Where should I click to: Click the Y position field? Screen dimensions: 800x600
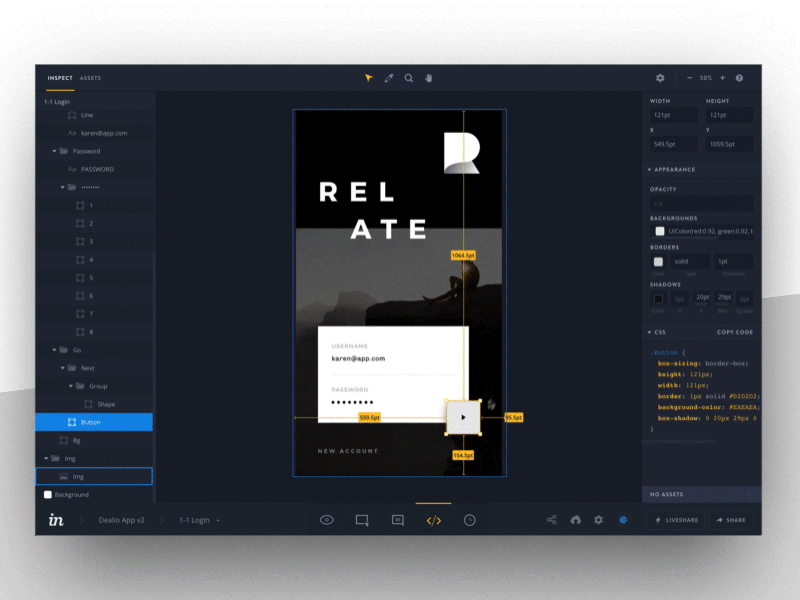pyautogui.click(x=730, y=144)
